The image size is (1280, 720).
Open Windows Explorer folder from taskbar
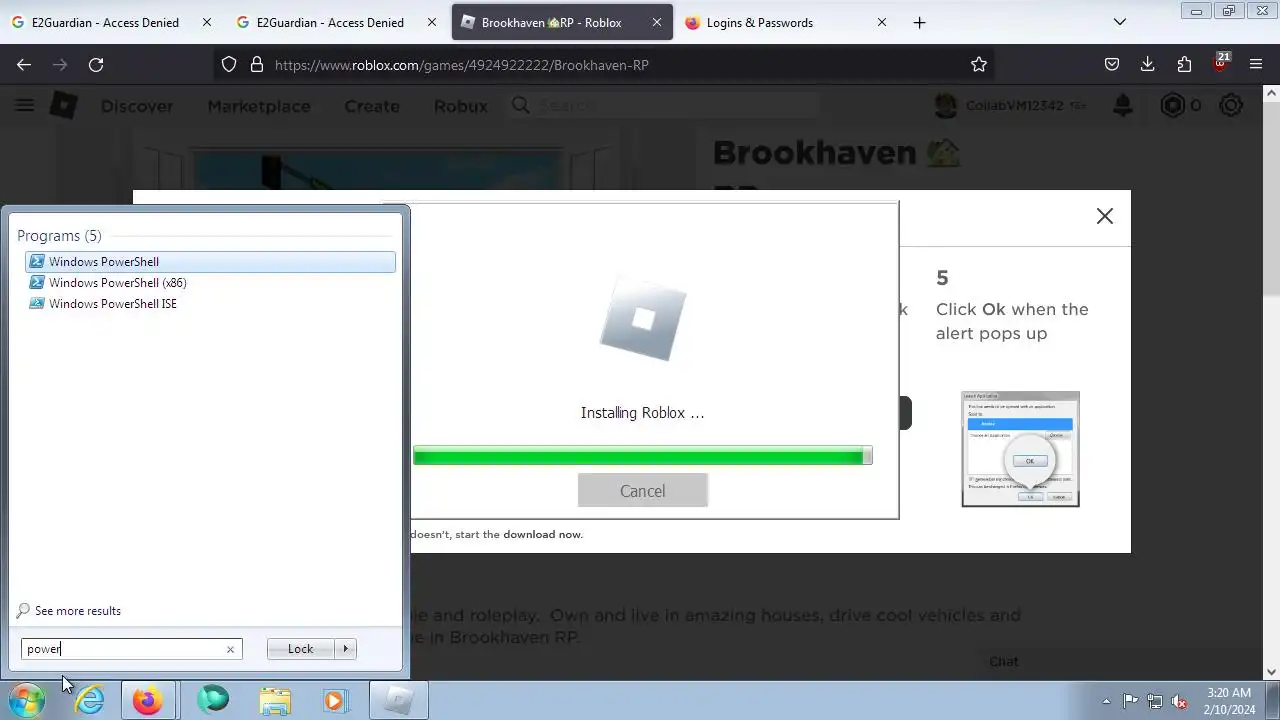coord(275,700)
